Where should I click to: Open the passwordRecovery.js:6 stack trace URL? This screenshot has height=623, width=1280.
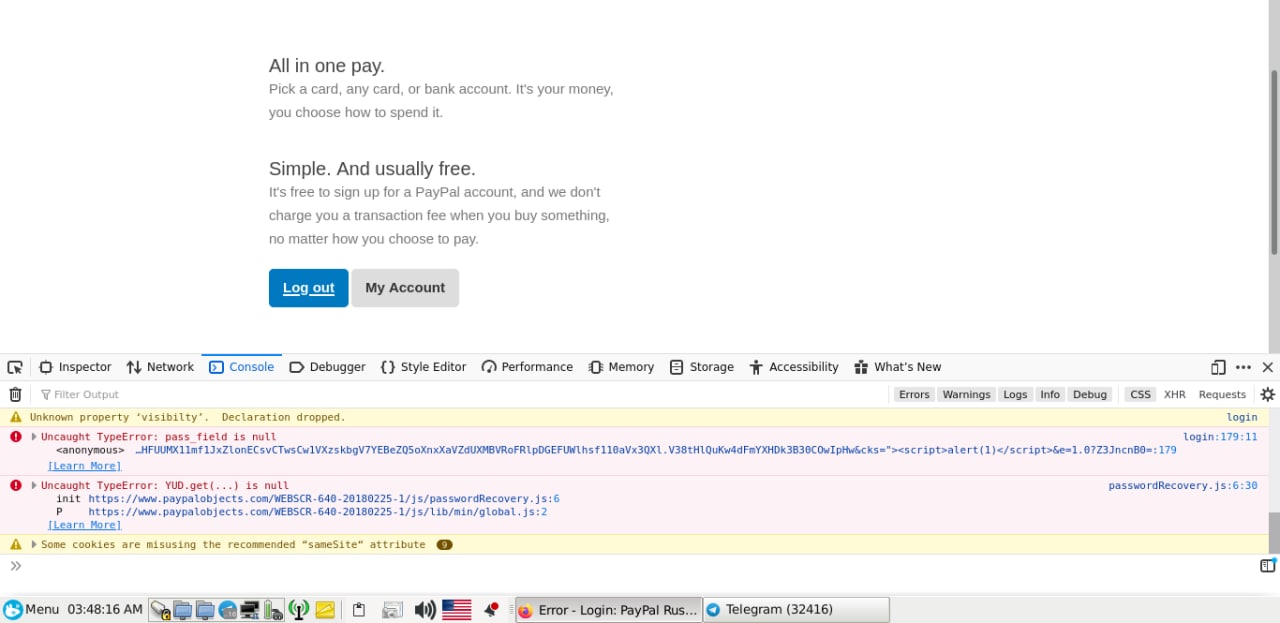click(324, 498)
